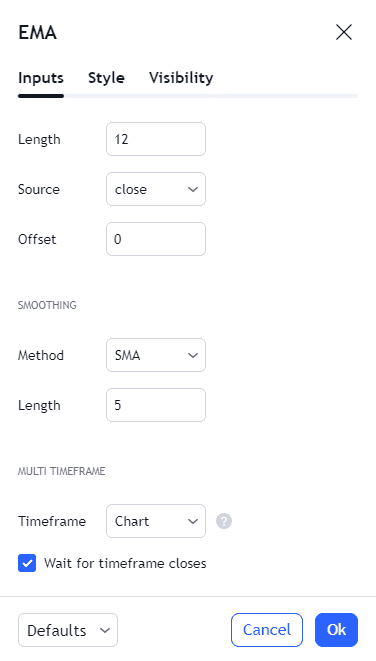Close the EMA settings dialog

(x=344, y=32)
